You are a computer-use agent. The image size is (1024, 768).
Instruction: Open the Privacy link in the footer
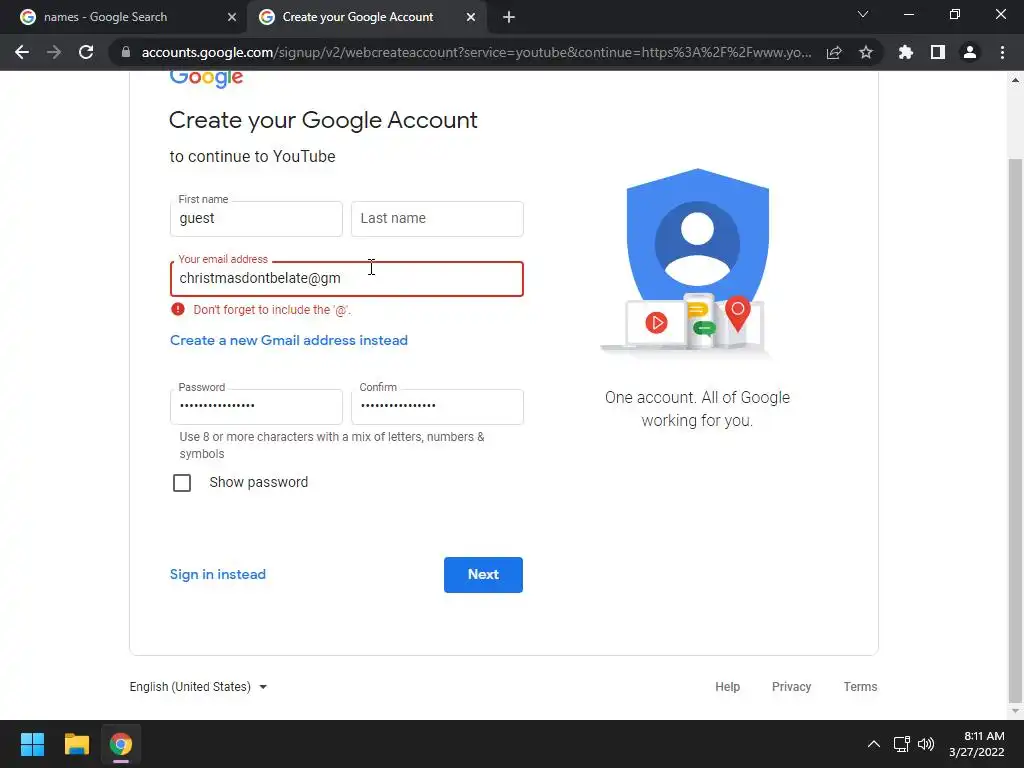tap(792, 686)
